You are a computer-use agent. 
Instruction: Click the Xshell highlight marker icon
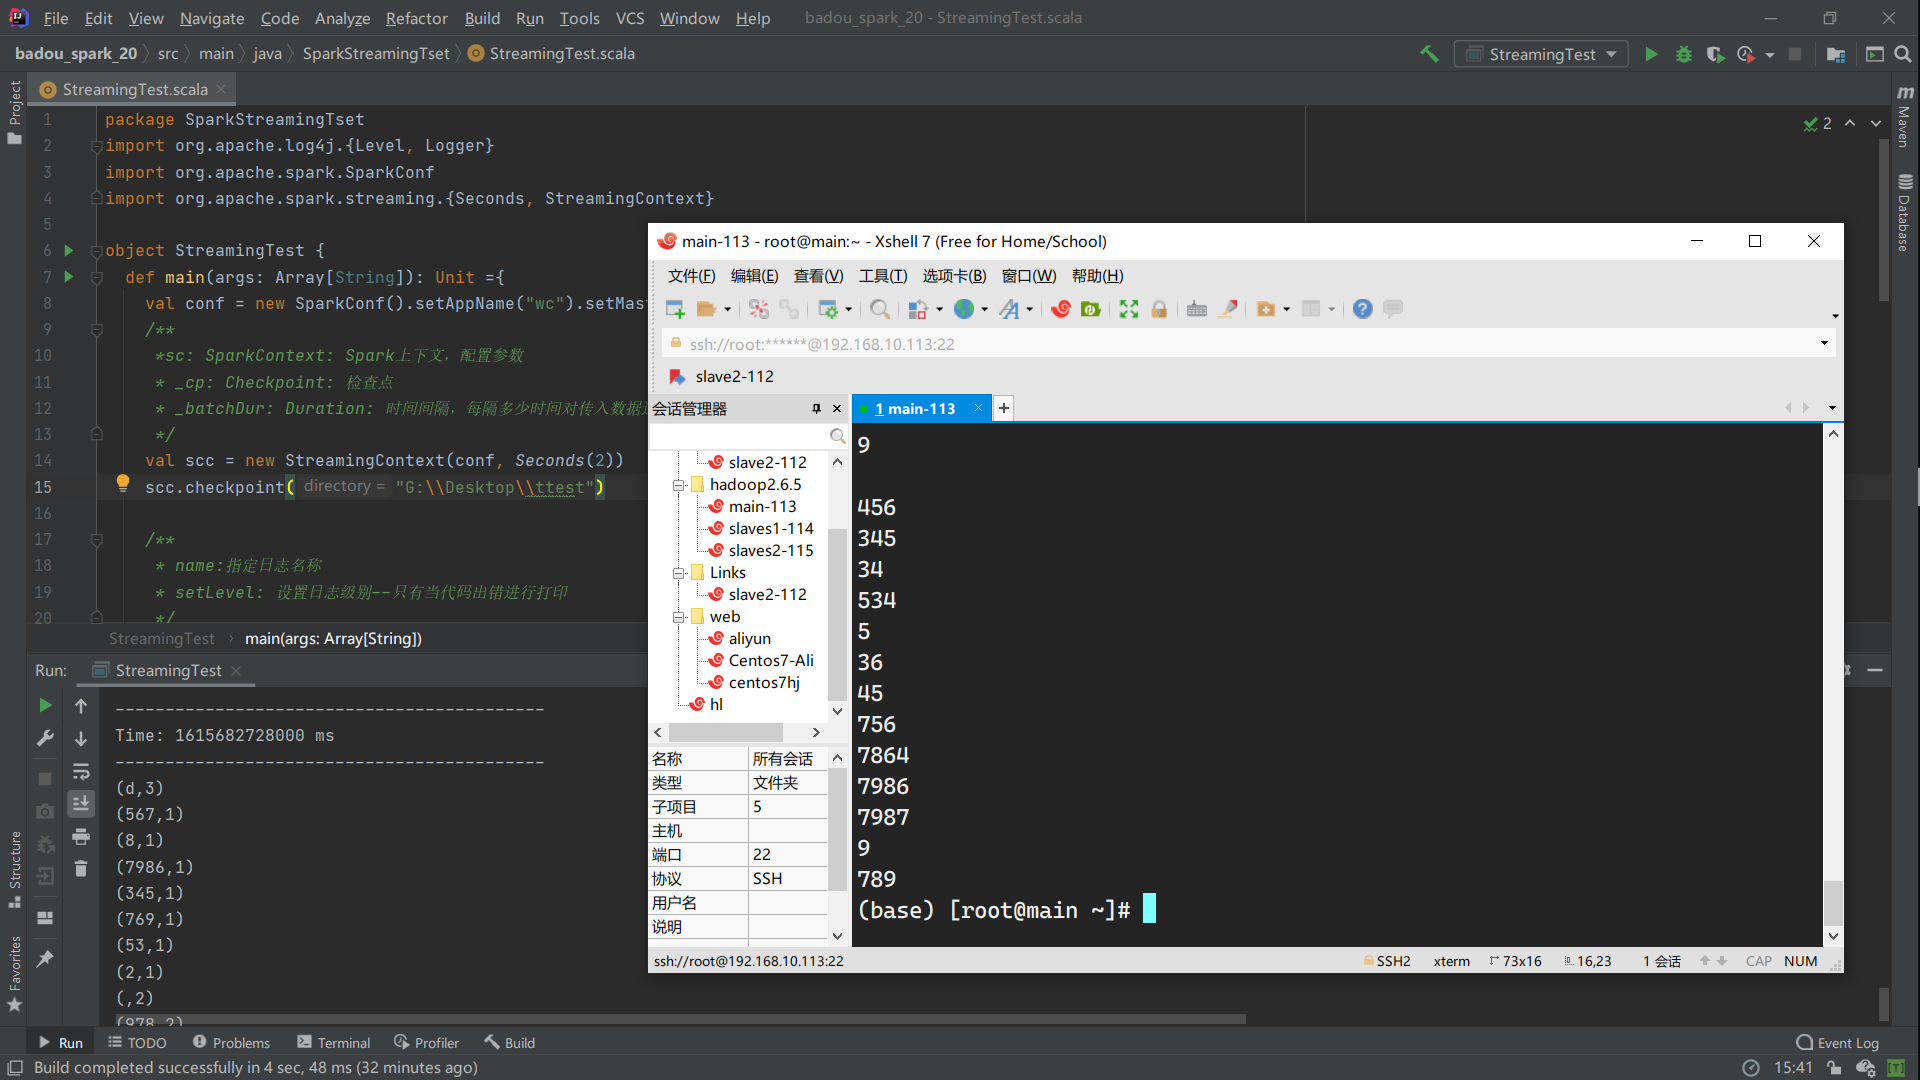(x=1228, y=309)
